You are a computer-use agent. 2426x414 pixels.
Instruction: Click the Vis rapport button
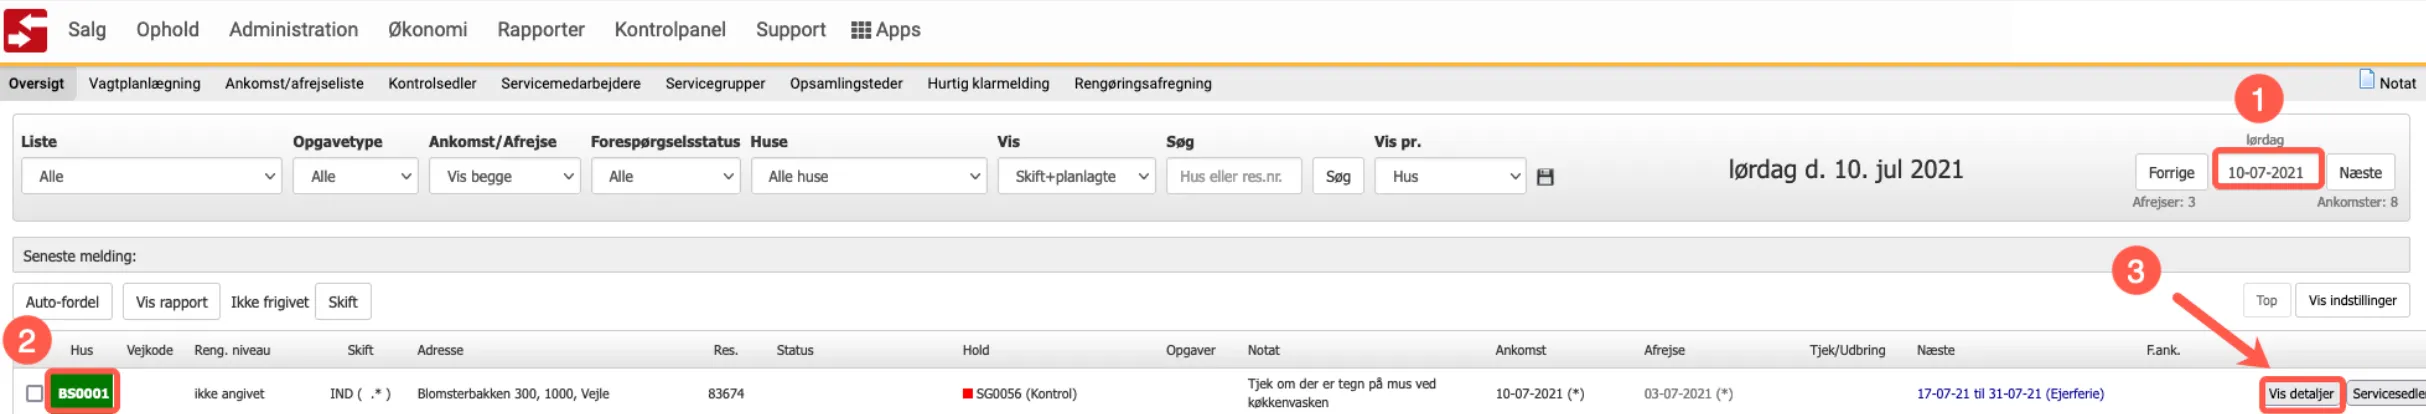171,302
